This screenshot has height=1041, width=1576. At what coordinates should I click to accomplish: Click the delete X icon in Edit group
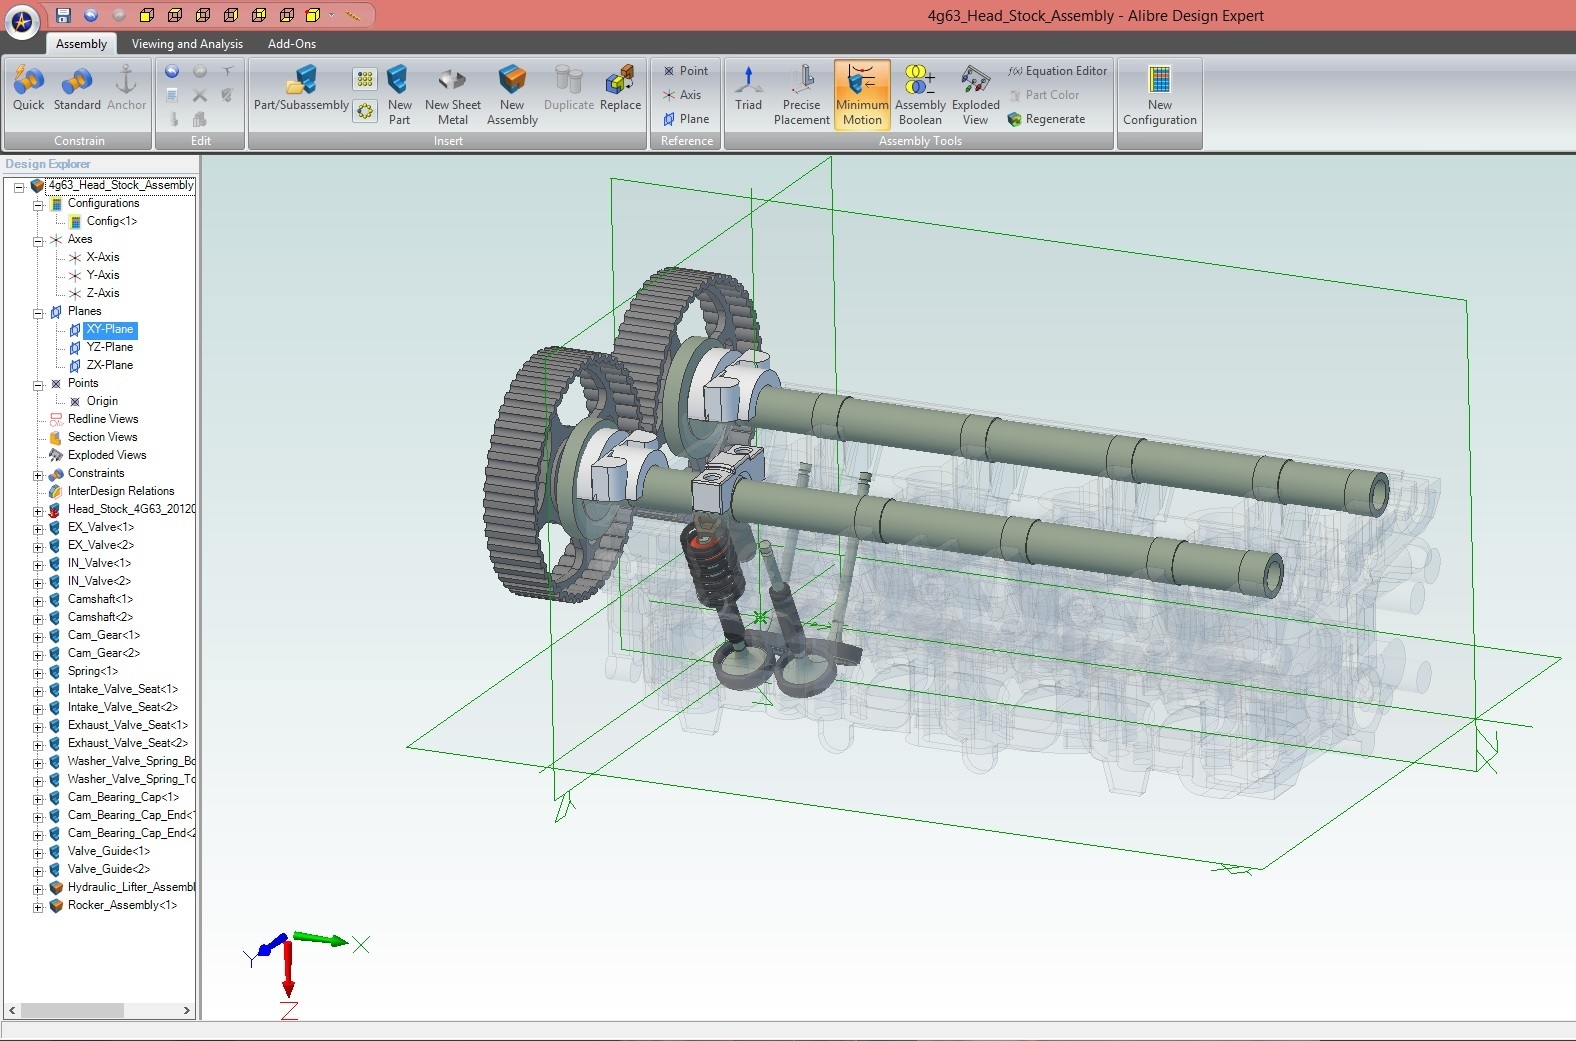pos(200,95)
